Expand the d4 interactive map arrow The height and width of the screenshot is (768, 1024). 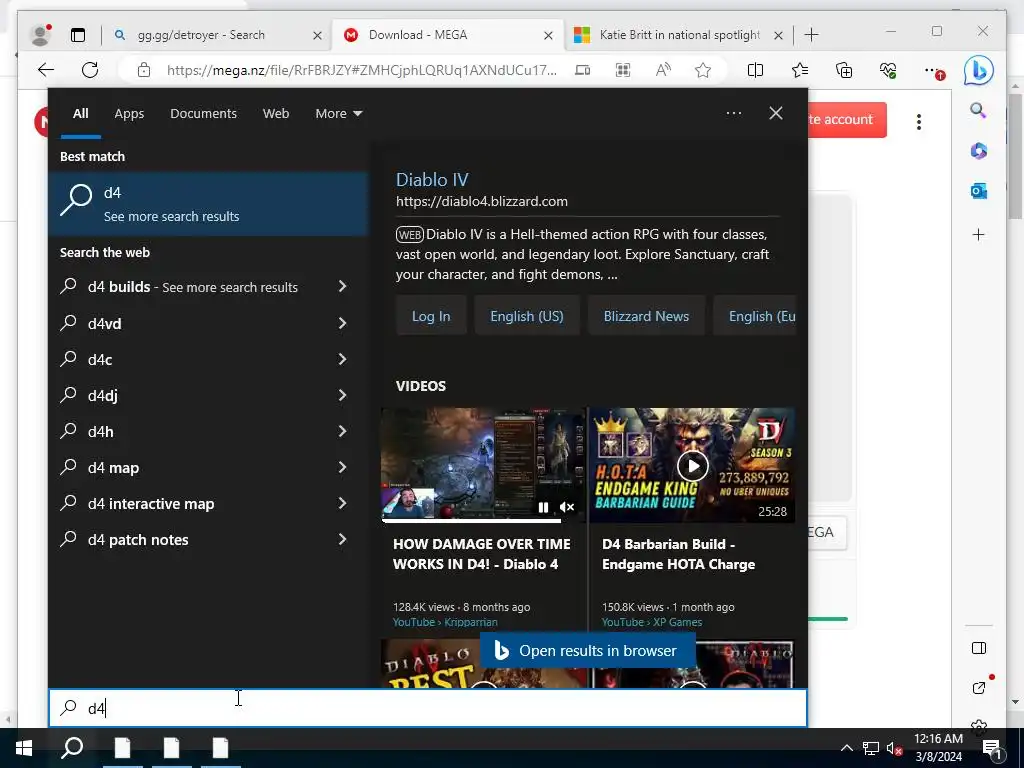342,503
